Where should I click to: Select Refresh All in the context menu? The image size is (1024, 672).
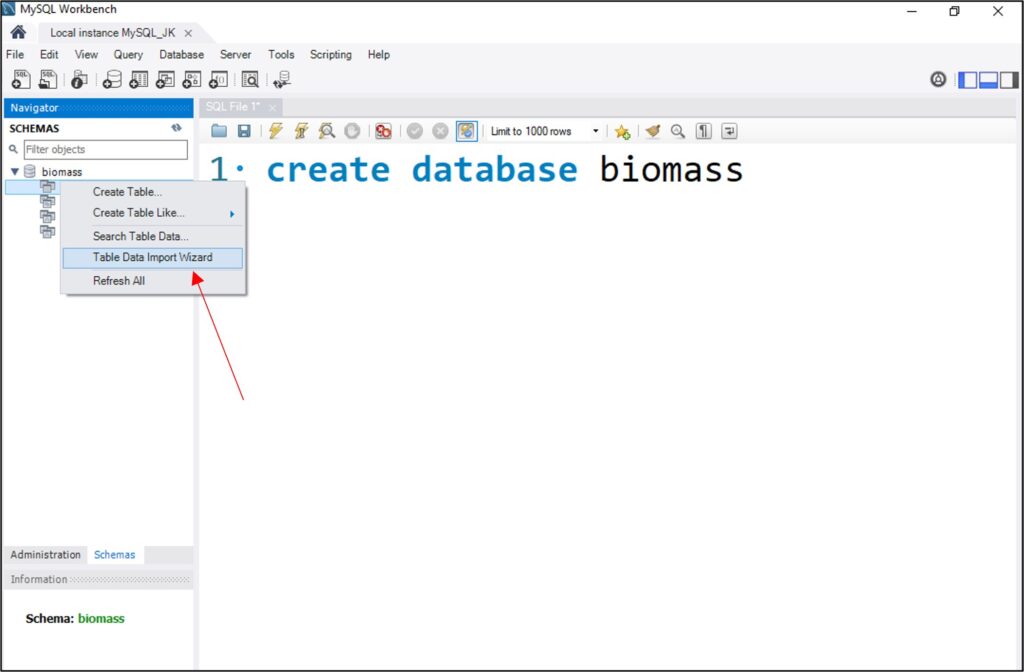click(119, 281)
